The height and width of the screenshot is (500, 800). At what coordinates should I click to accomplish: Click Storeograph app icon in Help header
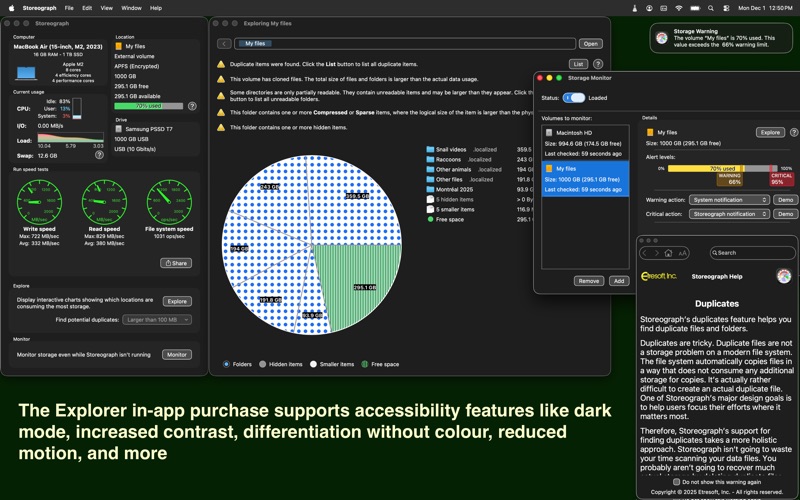pos(784,276)
